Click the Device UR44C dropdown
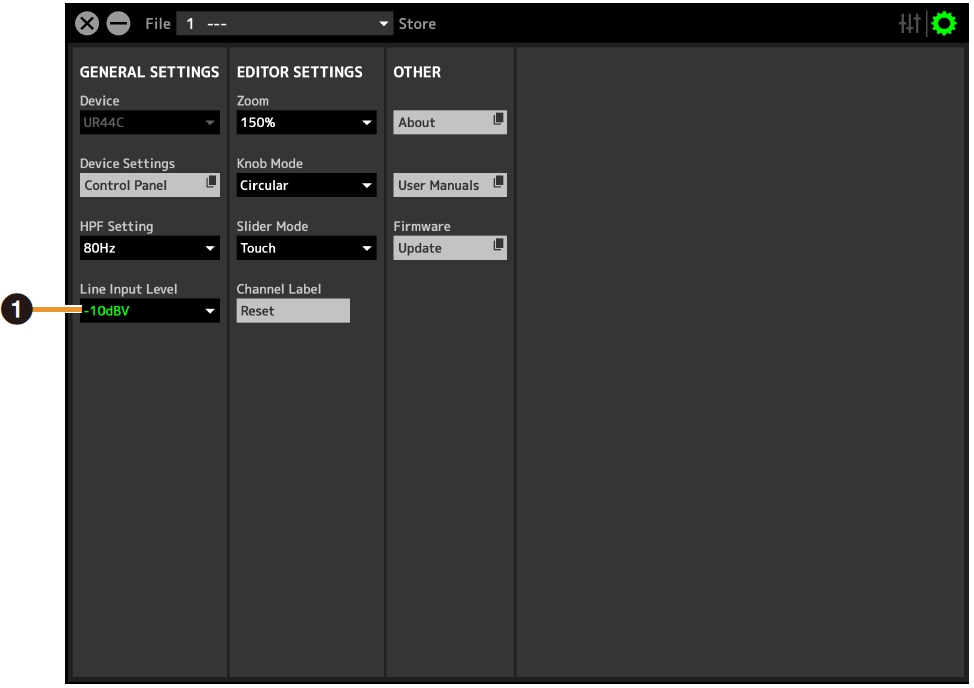The image size is (974, 688). [x=150, y=123]
